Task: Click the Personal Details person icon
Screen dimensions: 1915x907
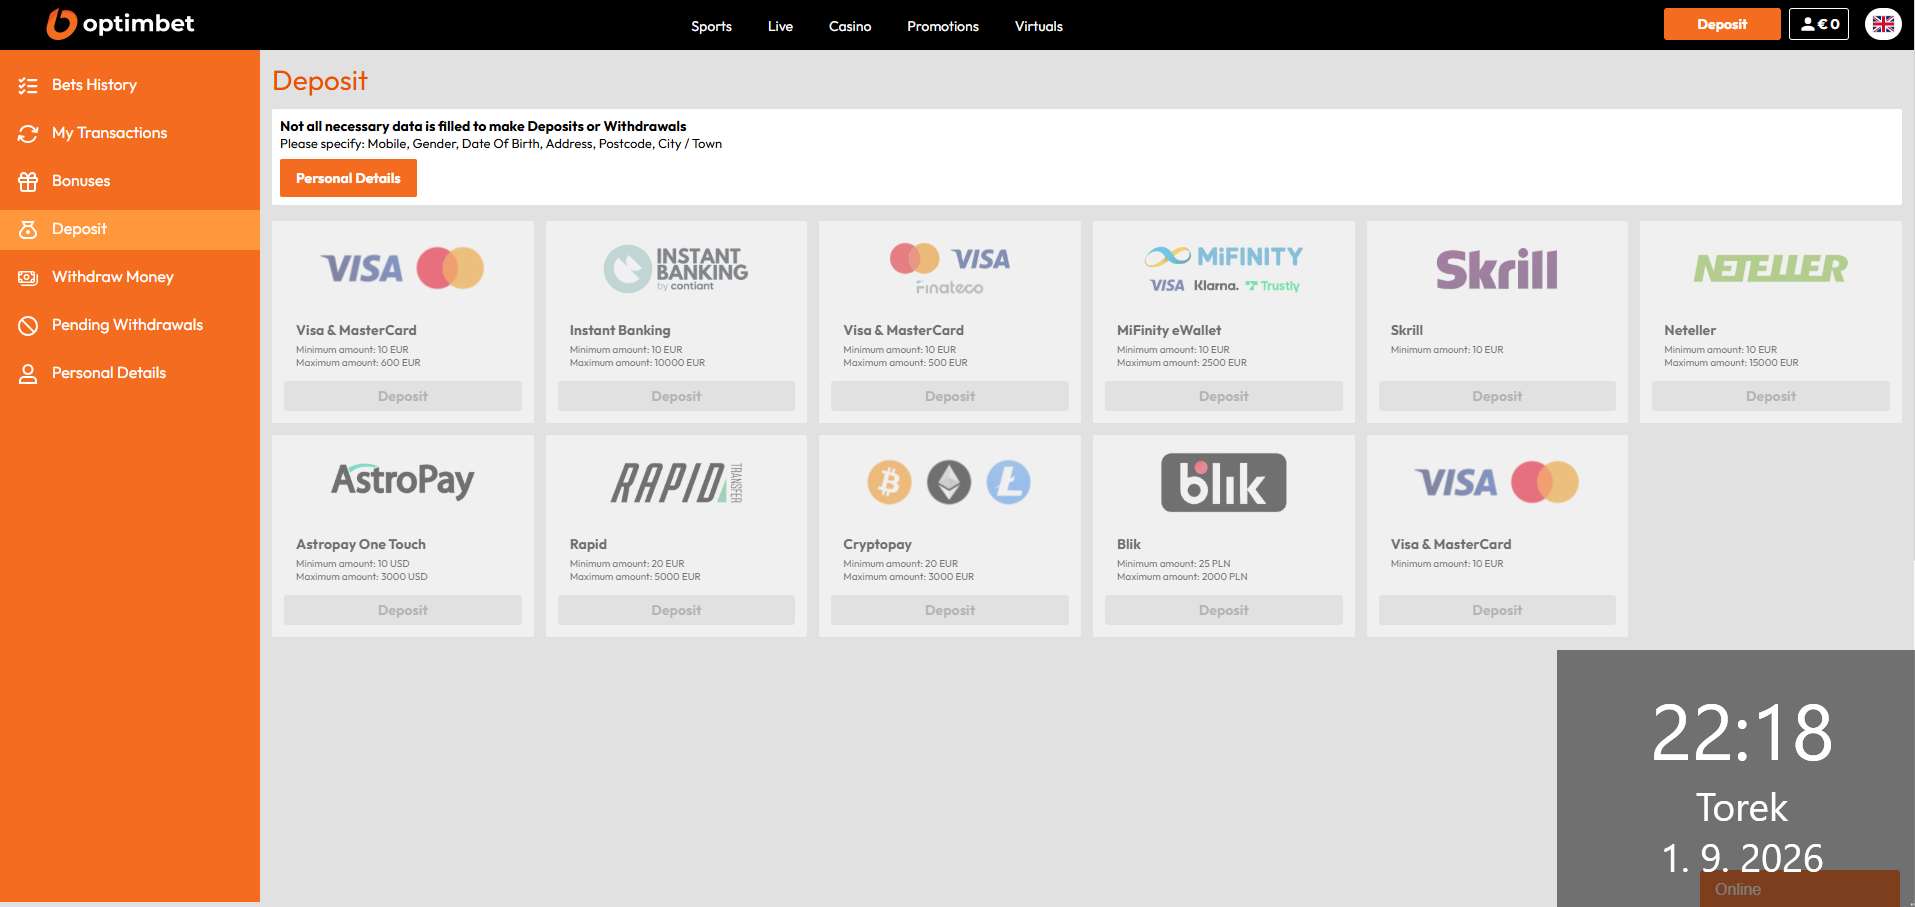Action: pos(28,374)
